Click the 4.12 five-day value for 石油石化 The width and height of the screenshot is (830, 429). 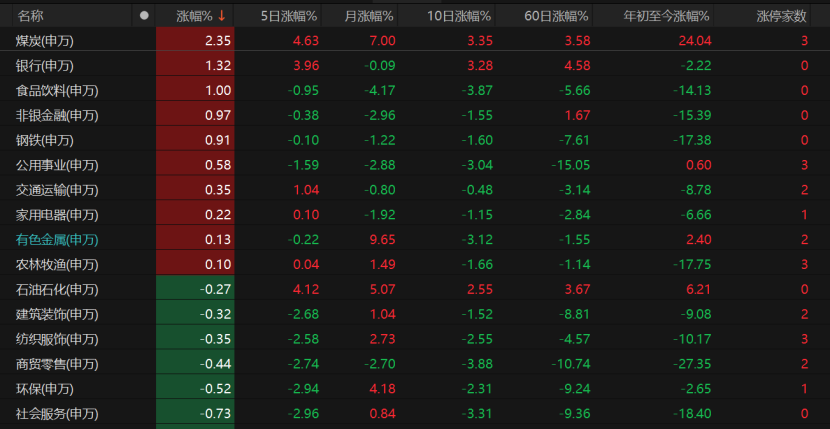pos(305,290)
